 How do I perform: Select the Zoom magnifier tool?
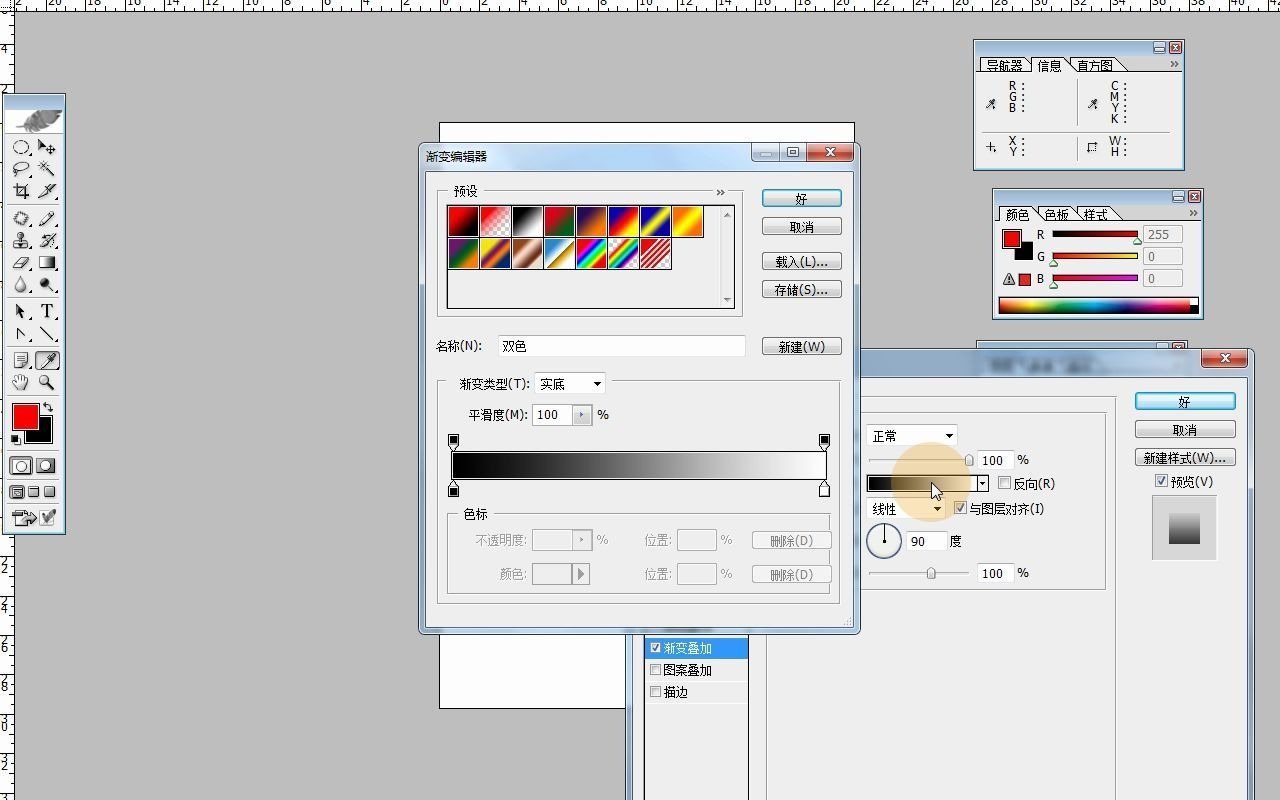click(x=47, y=383)
